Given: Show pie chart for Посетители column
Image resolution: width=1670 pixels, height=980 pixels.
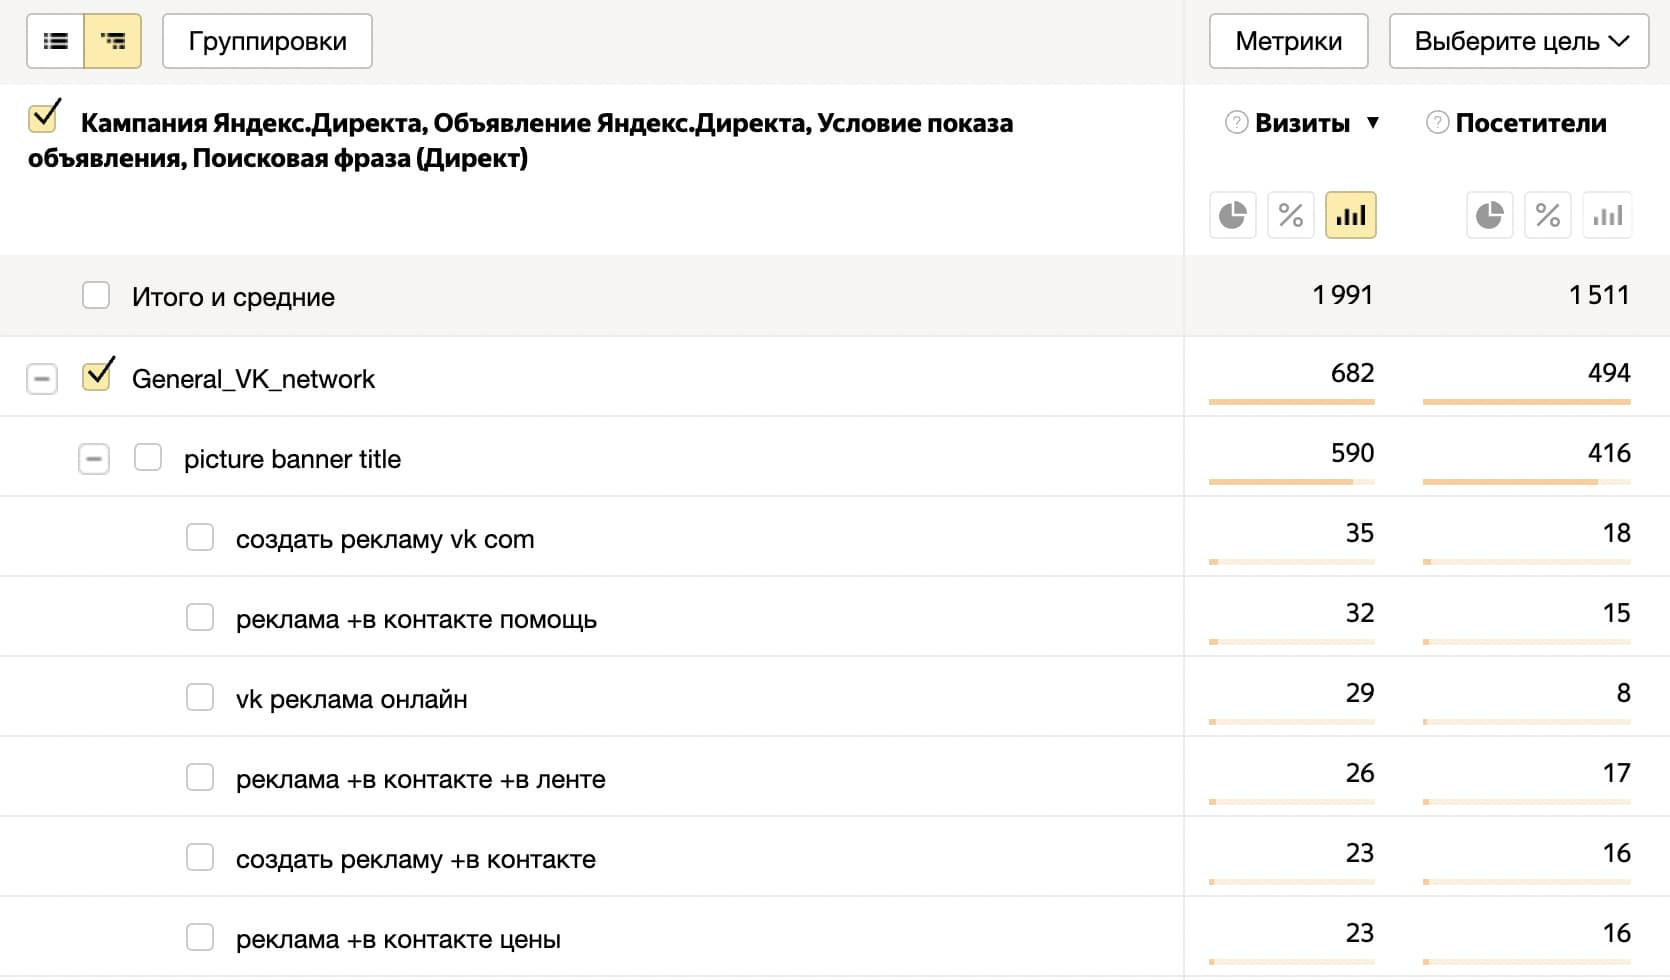Looking at the screenshot, I should 1490,215.
